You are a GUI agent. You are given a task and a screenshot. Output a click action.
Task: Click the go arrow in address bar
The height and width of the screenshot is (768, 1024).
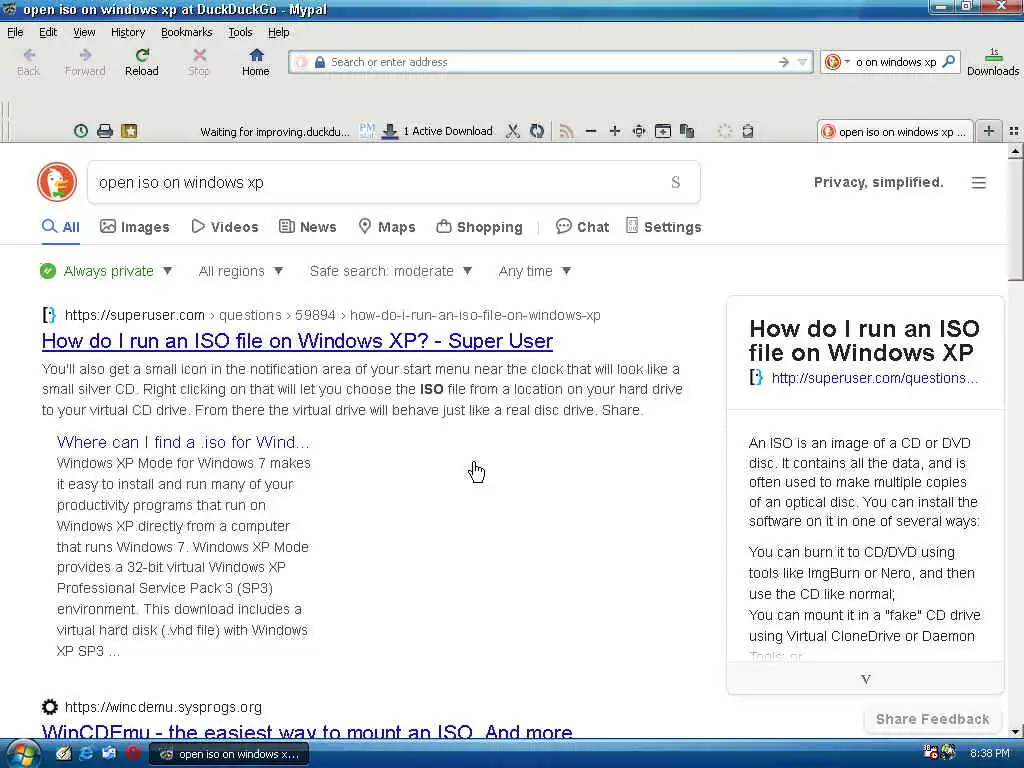click(x=784, y=62)
